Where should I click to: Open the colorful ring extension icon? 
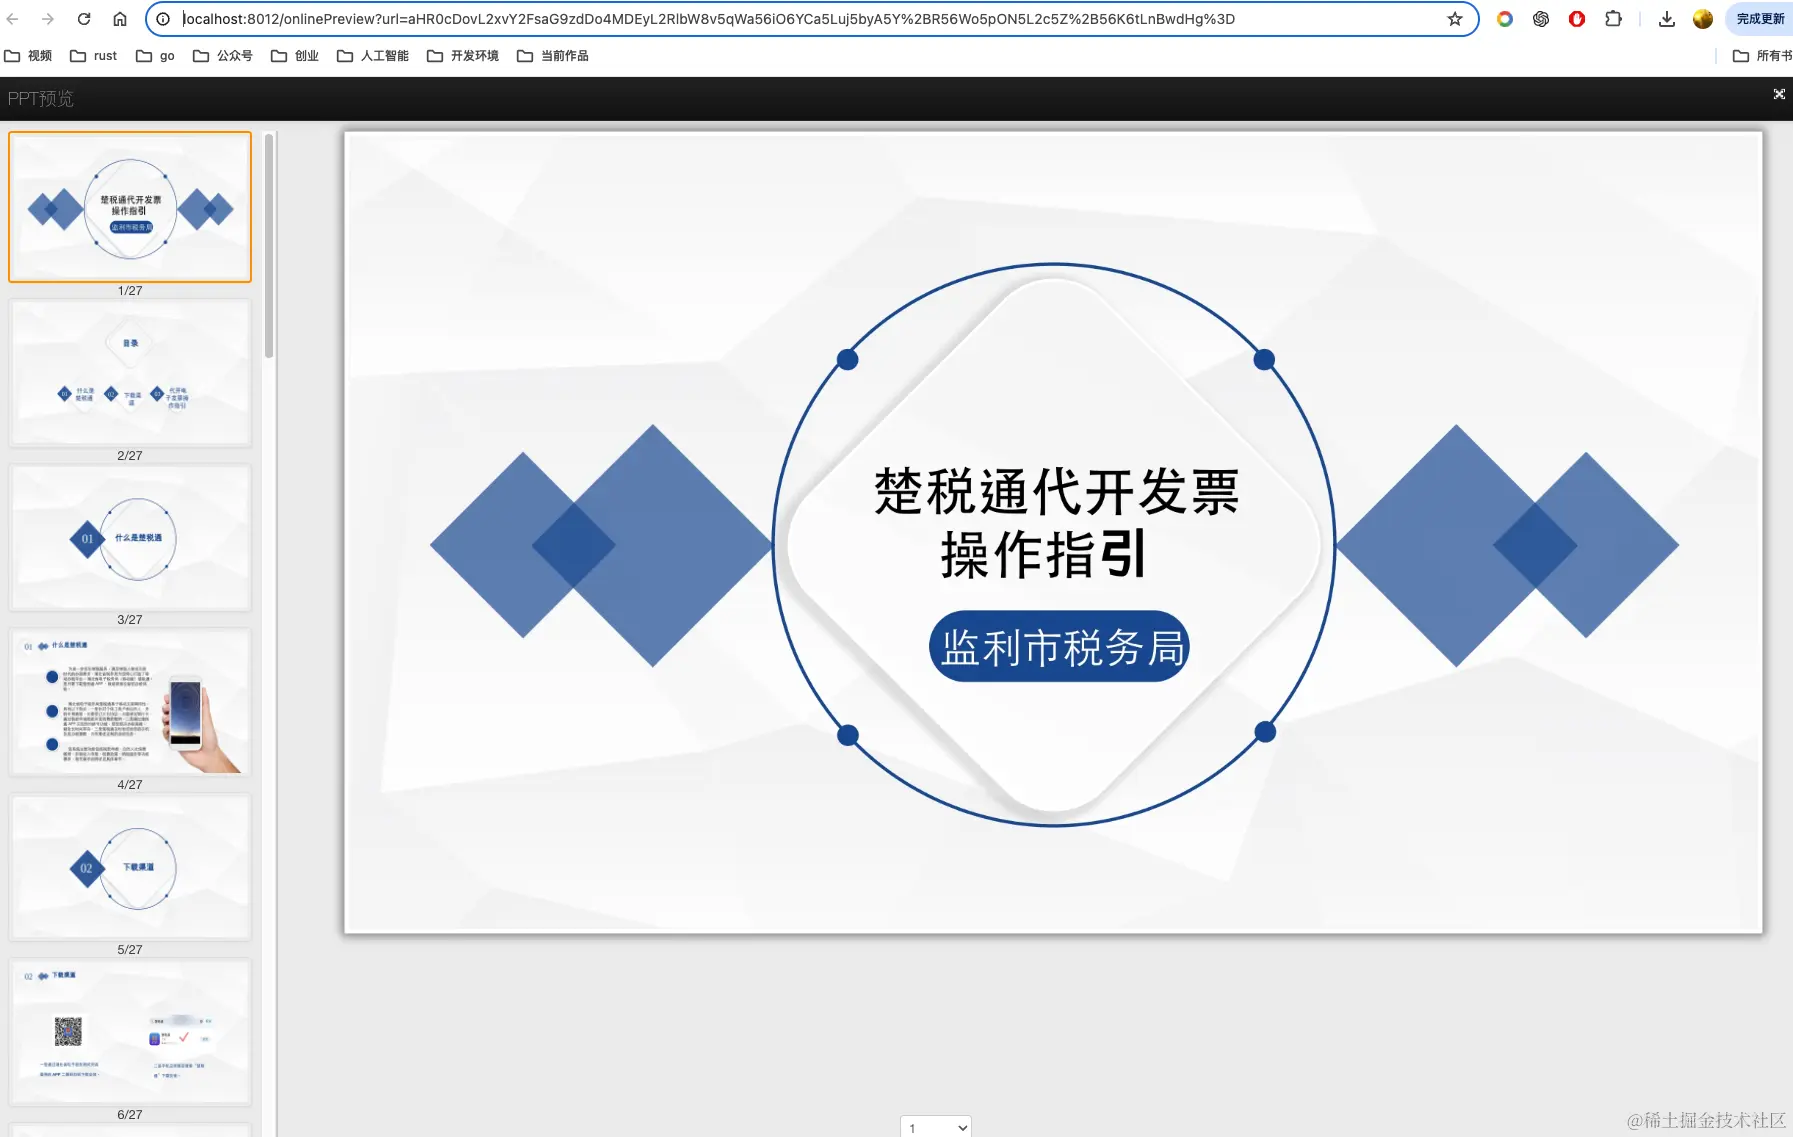[x=1505, y=19]
